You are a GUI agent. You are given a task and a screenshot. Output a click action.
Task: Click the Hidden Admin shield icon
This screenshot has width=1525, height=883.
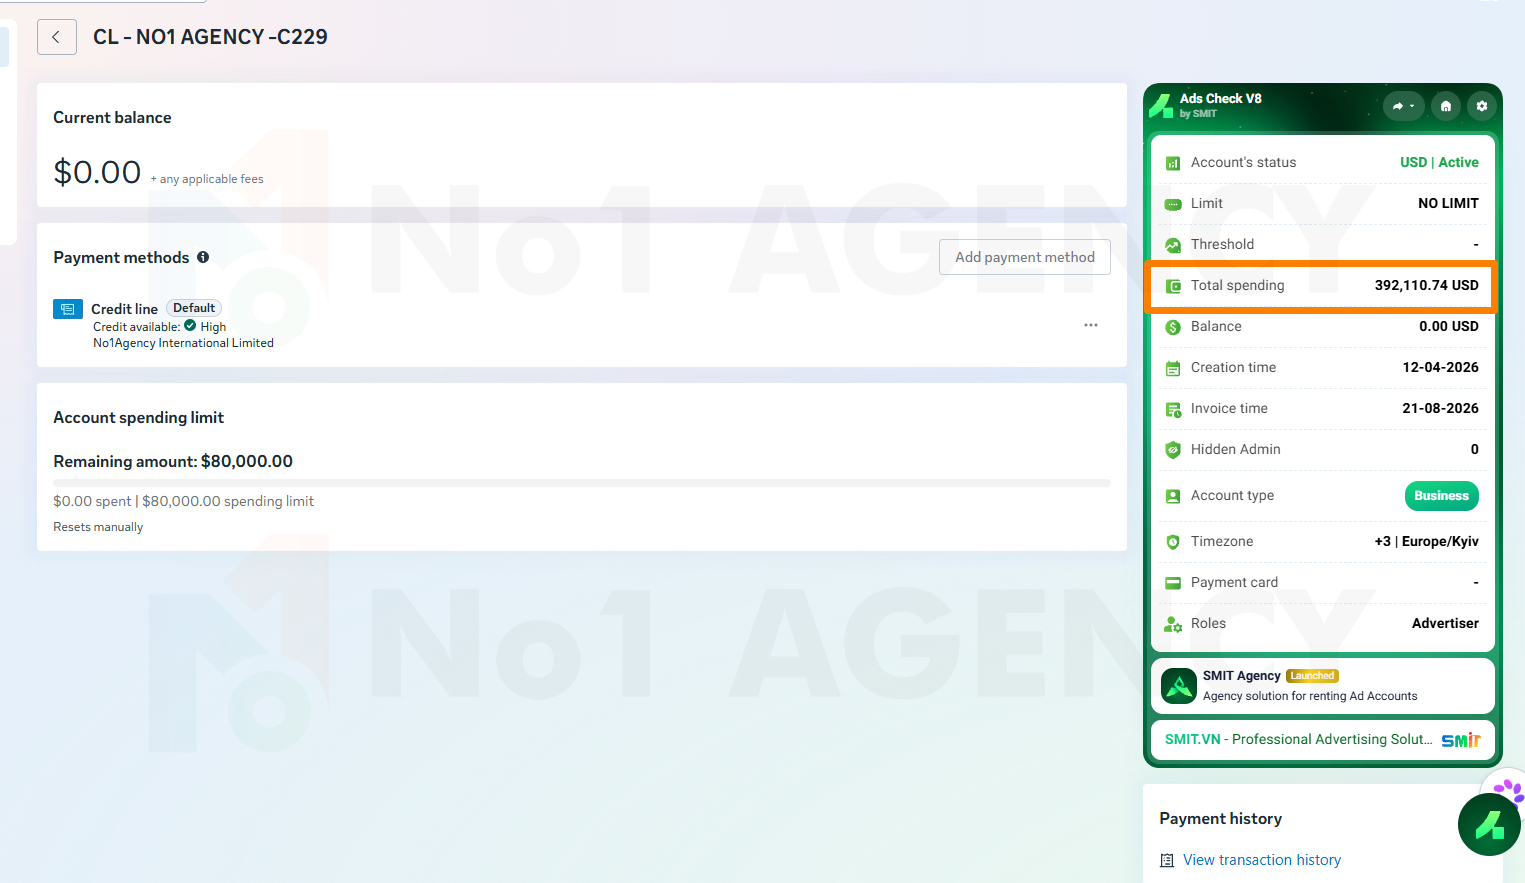tap(1173, 450)
